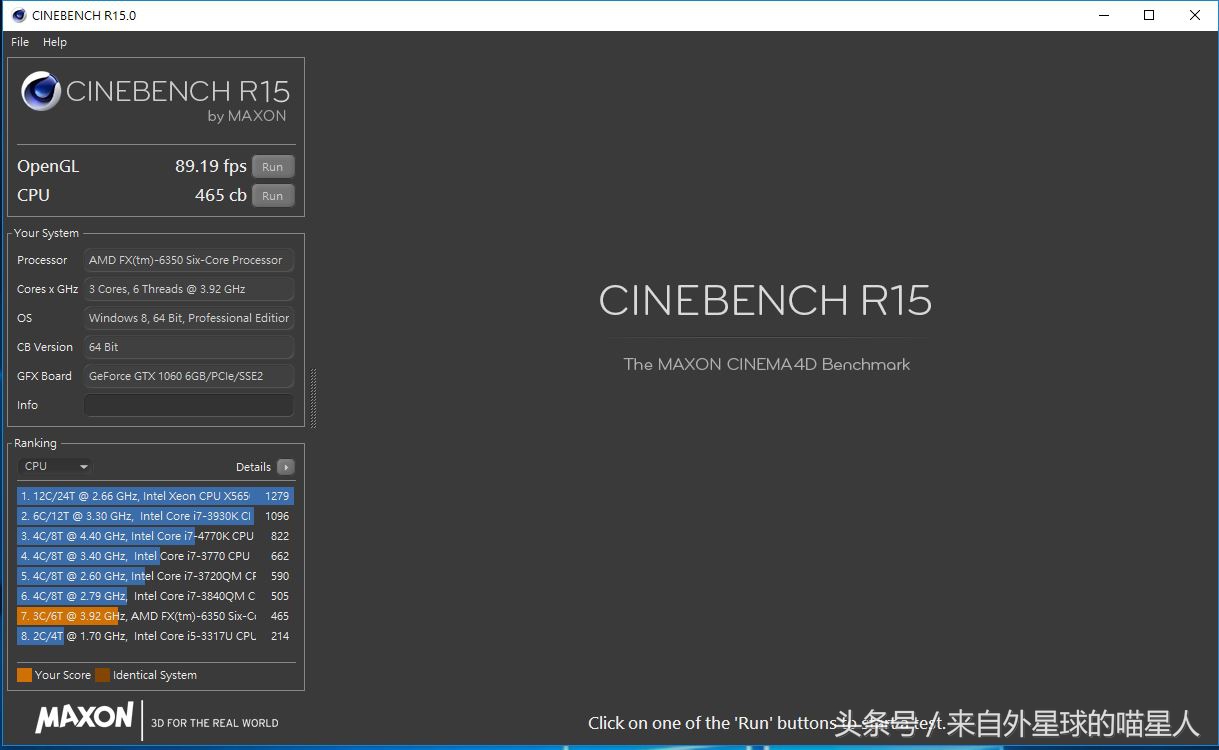The height and width of the screenshot is (750, 1219).
Task: Click the Cinebench app icon in title bar
Action: [x=18, y=15]
